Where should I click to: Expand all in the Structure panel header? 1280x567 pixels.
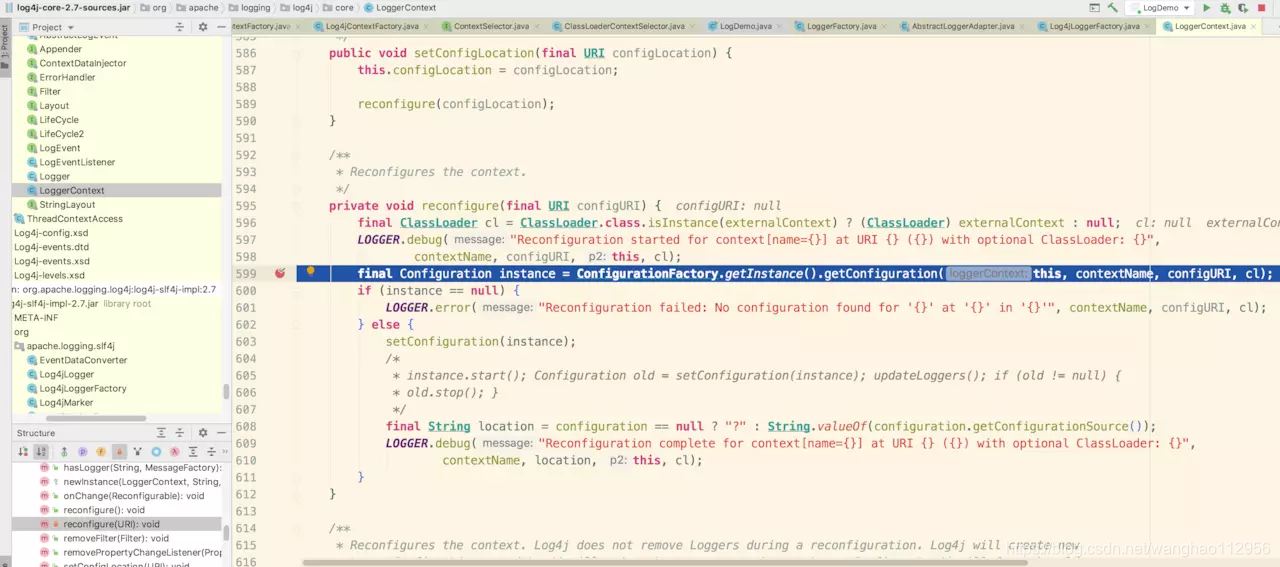[161, 433]
